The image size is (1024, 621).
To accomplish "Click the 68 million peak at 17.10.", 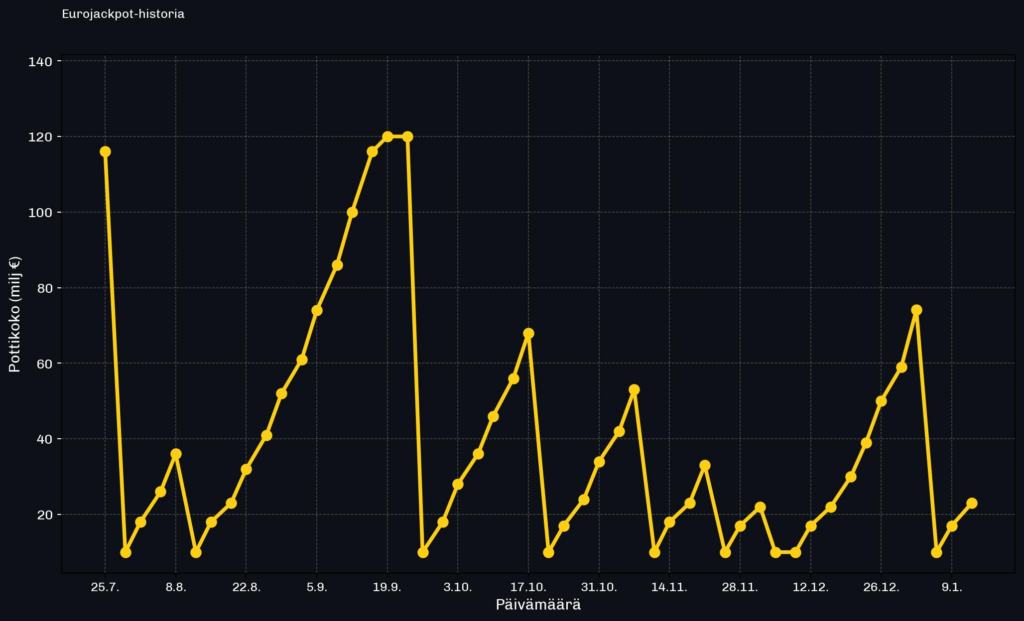I will tap(528, 333).
